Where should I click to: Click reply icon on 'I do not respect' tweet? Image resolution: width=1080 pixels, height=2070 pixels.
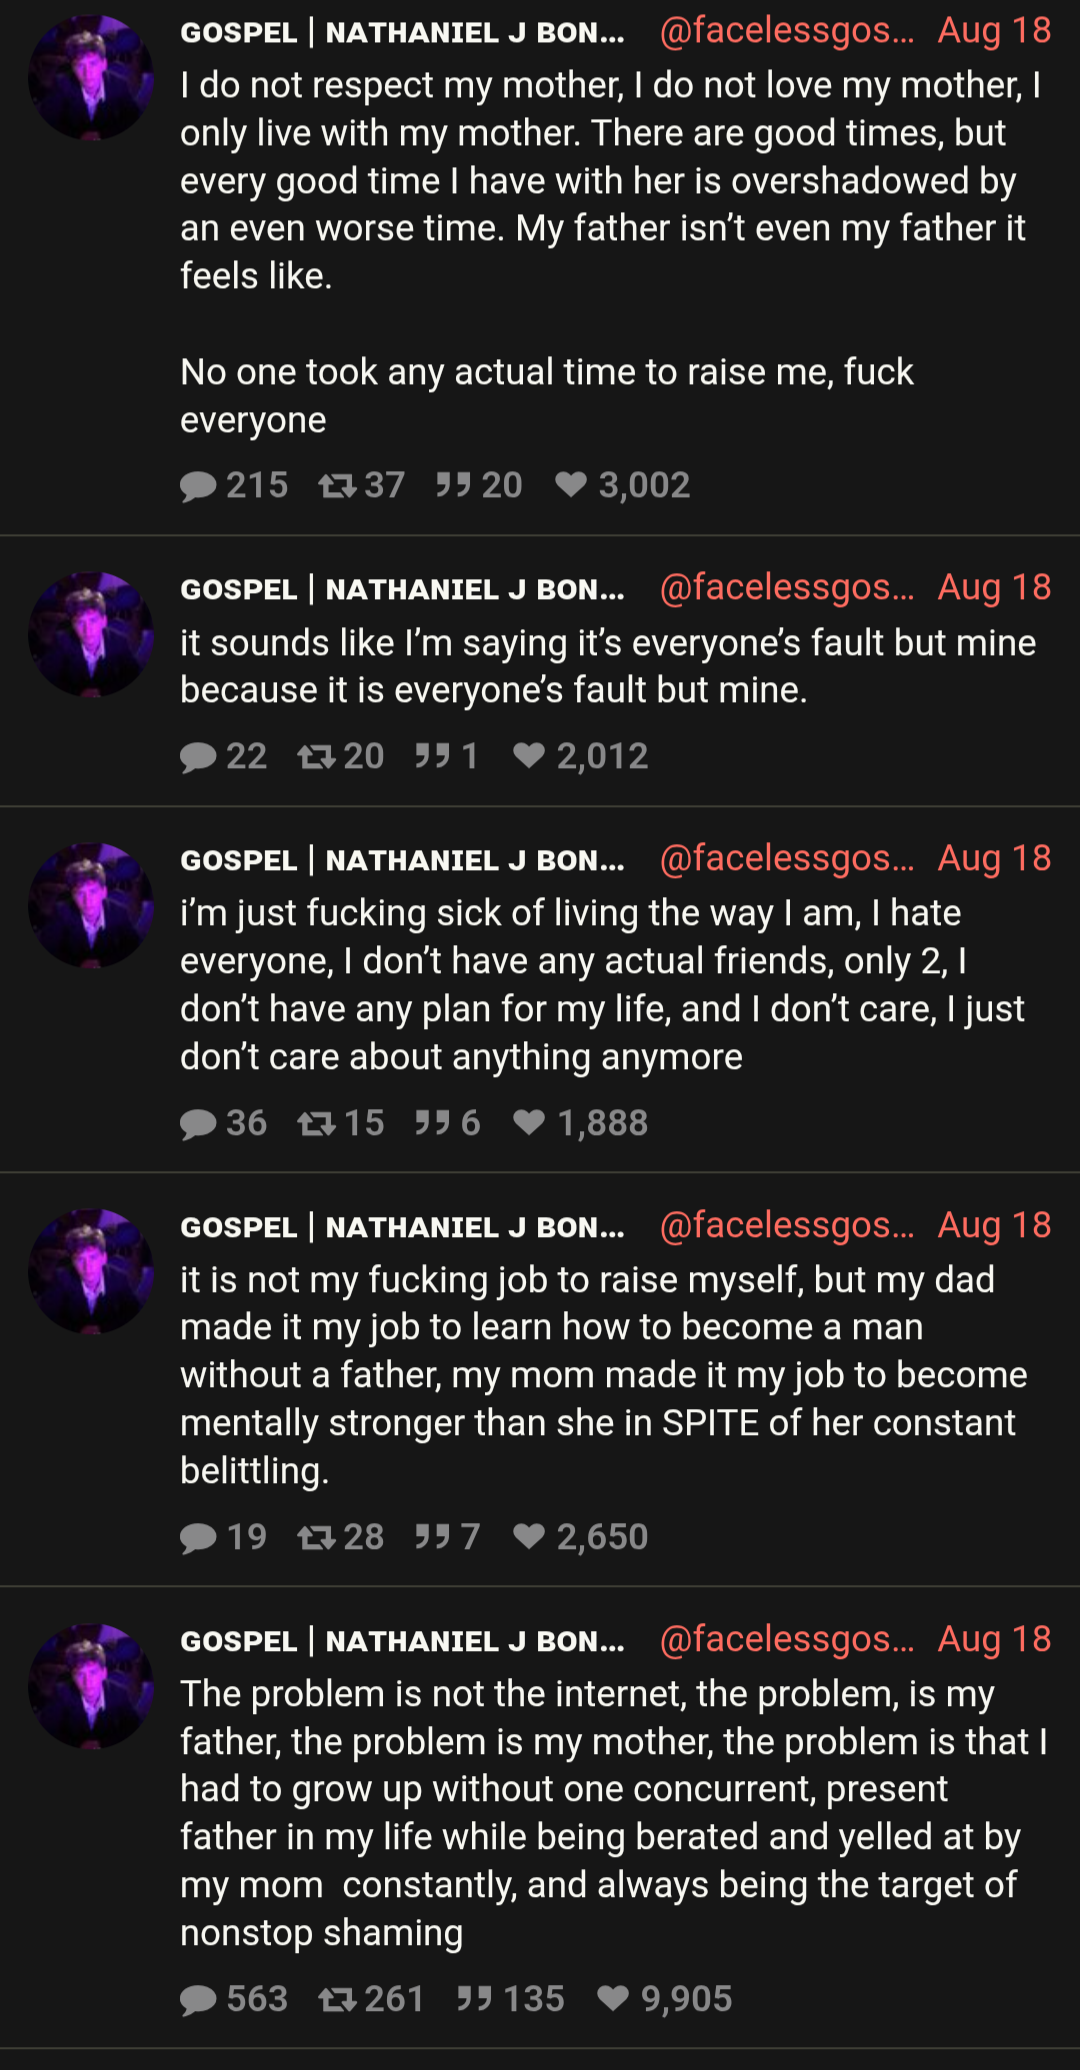coord(198,486)
